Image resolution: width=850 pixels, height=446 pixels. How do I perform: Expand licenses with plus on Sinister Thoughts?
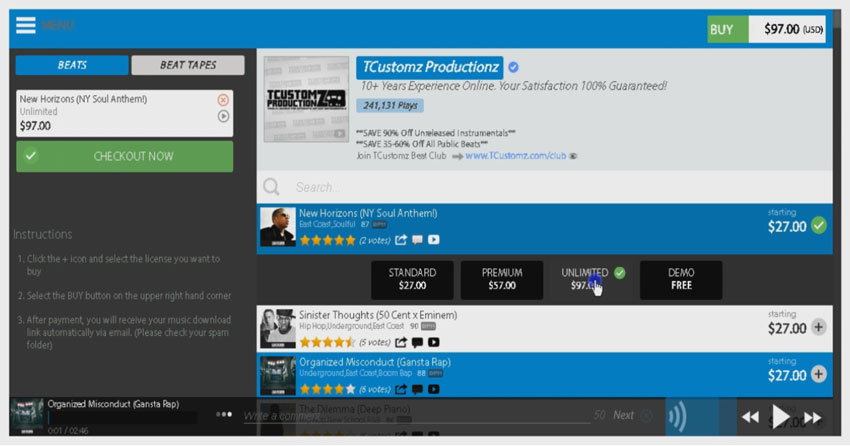(x=819, y=327)
